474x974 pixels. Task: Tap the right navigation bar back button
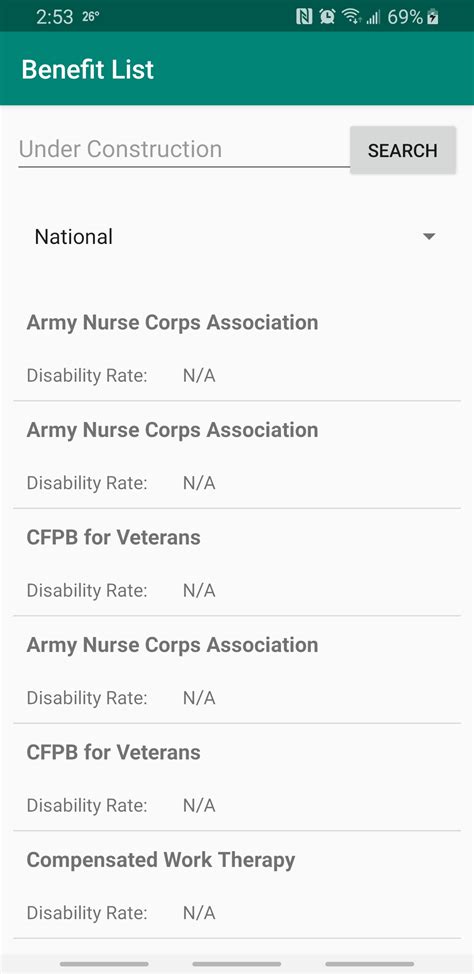370,964
